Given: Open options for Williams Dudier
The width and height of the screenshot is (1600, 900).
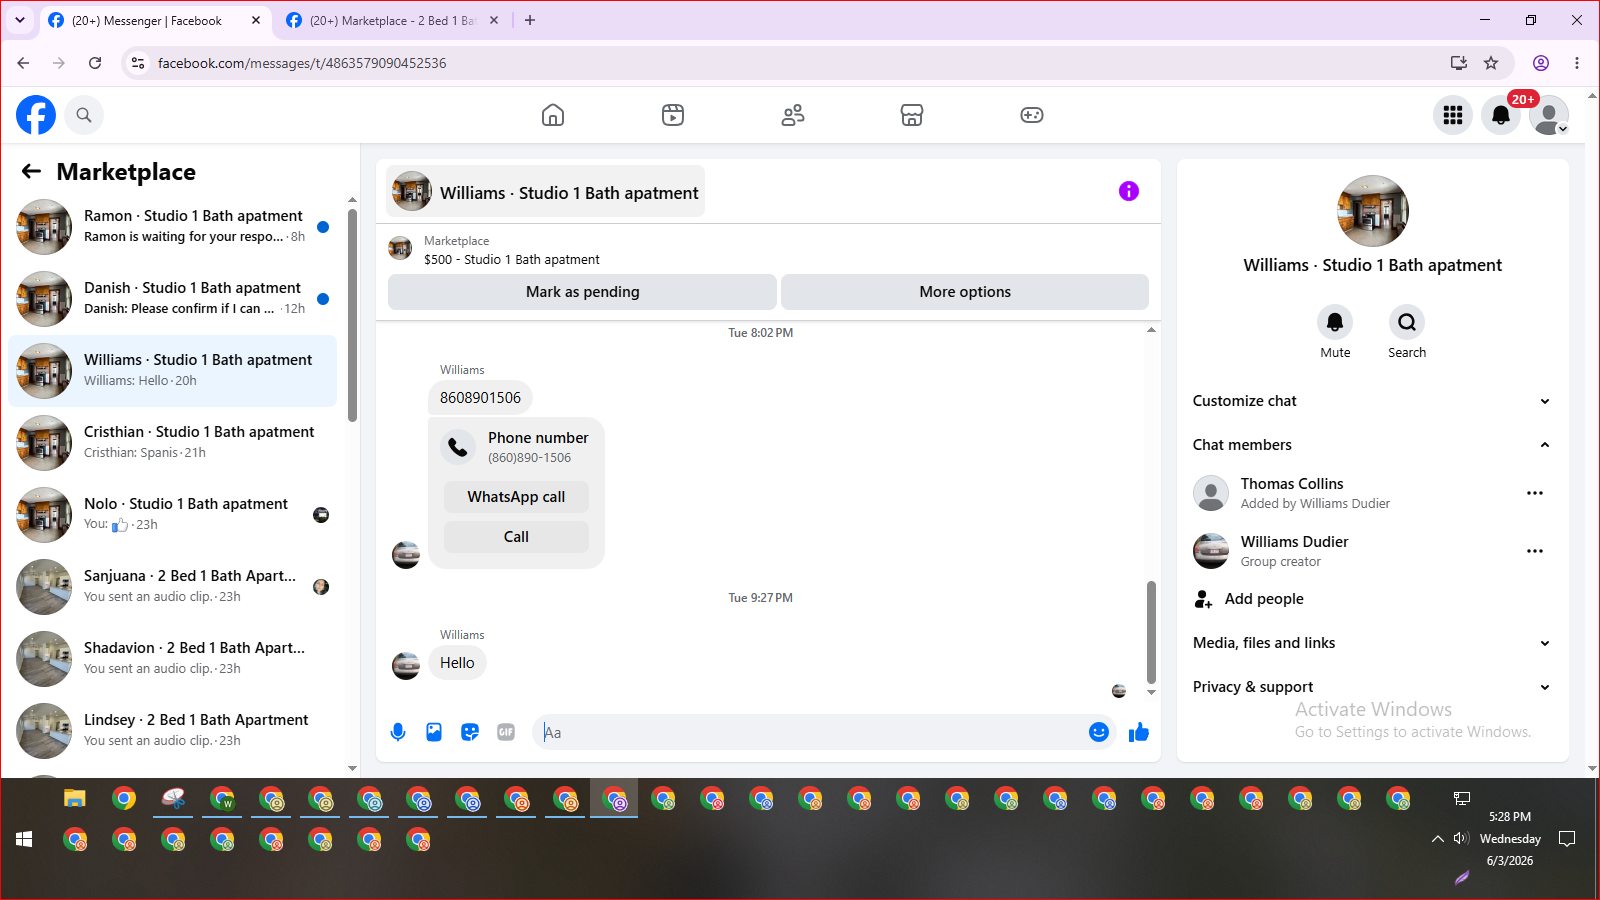Looking at the screenshot, I should [x=1535, y=551].
